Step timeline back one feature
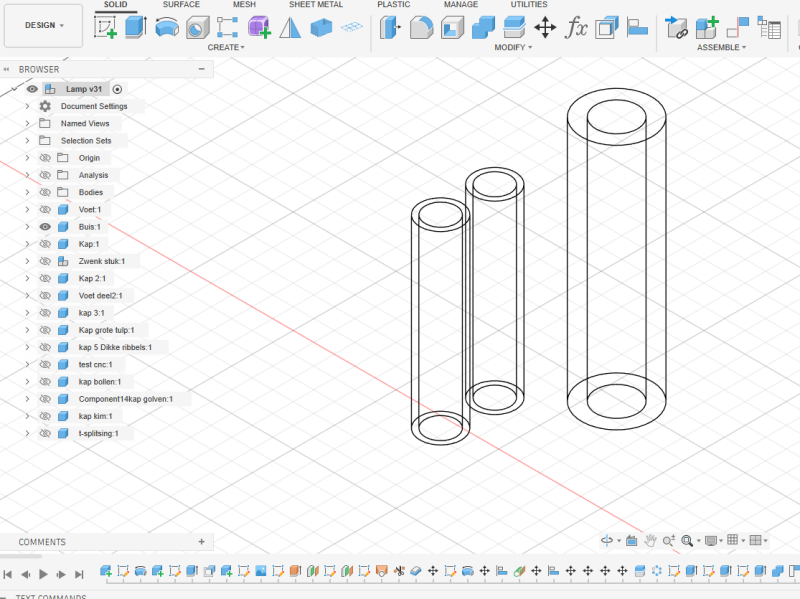Image resolution: width=800 pixels, height=599 pixels. pyautogui.click(x=26, y=575)
